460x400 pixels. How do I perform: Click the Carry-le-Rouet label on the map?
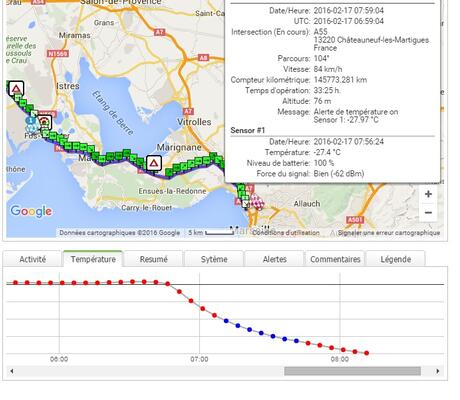pos(147,208)
